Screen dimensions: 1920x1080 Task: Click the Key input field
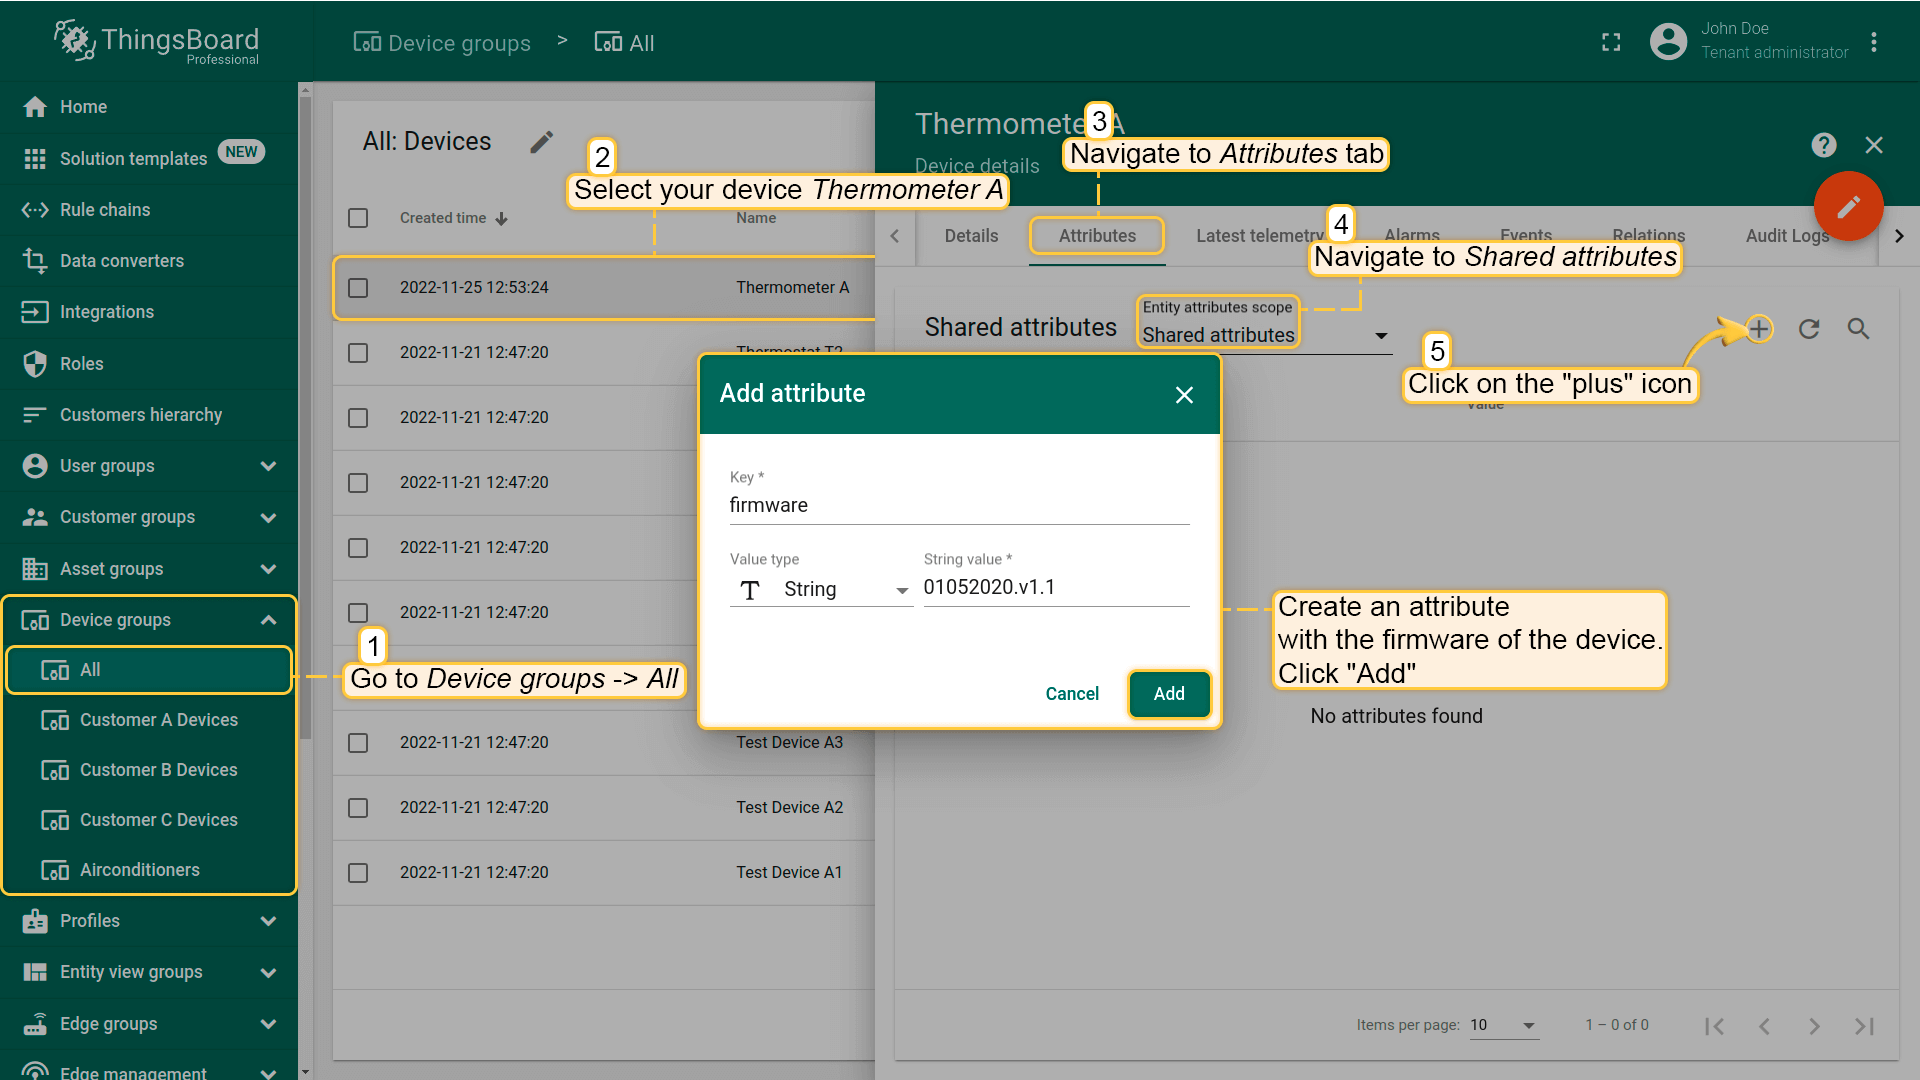point(958,505)
